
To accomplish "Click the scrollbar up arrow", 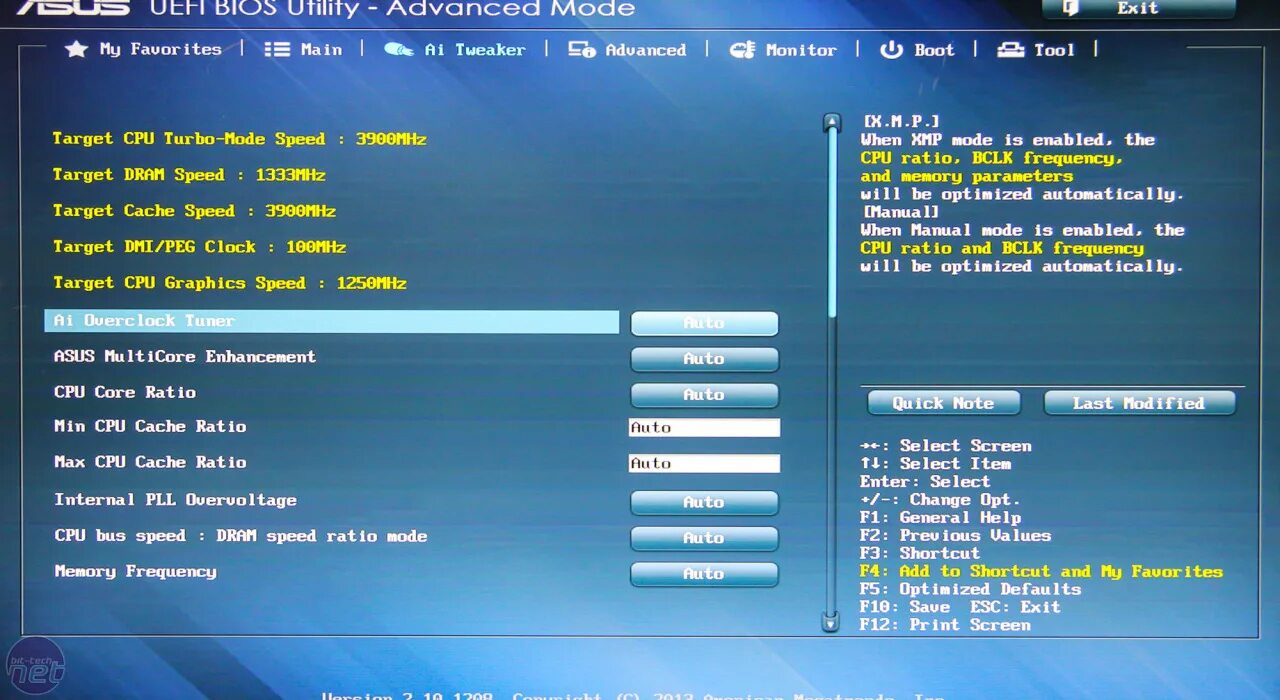I will (x=831, y=123).
